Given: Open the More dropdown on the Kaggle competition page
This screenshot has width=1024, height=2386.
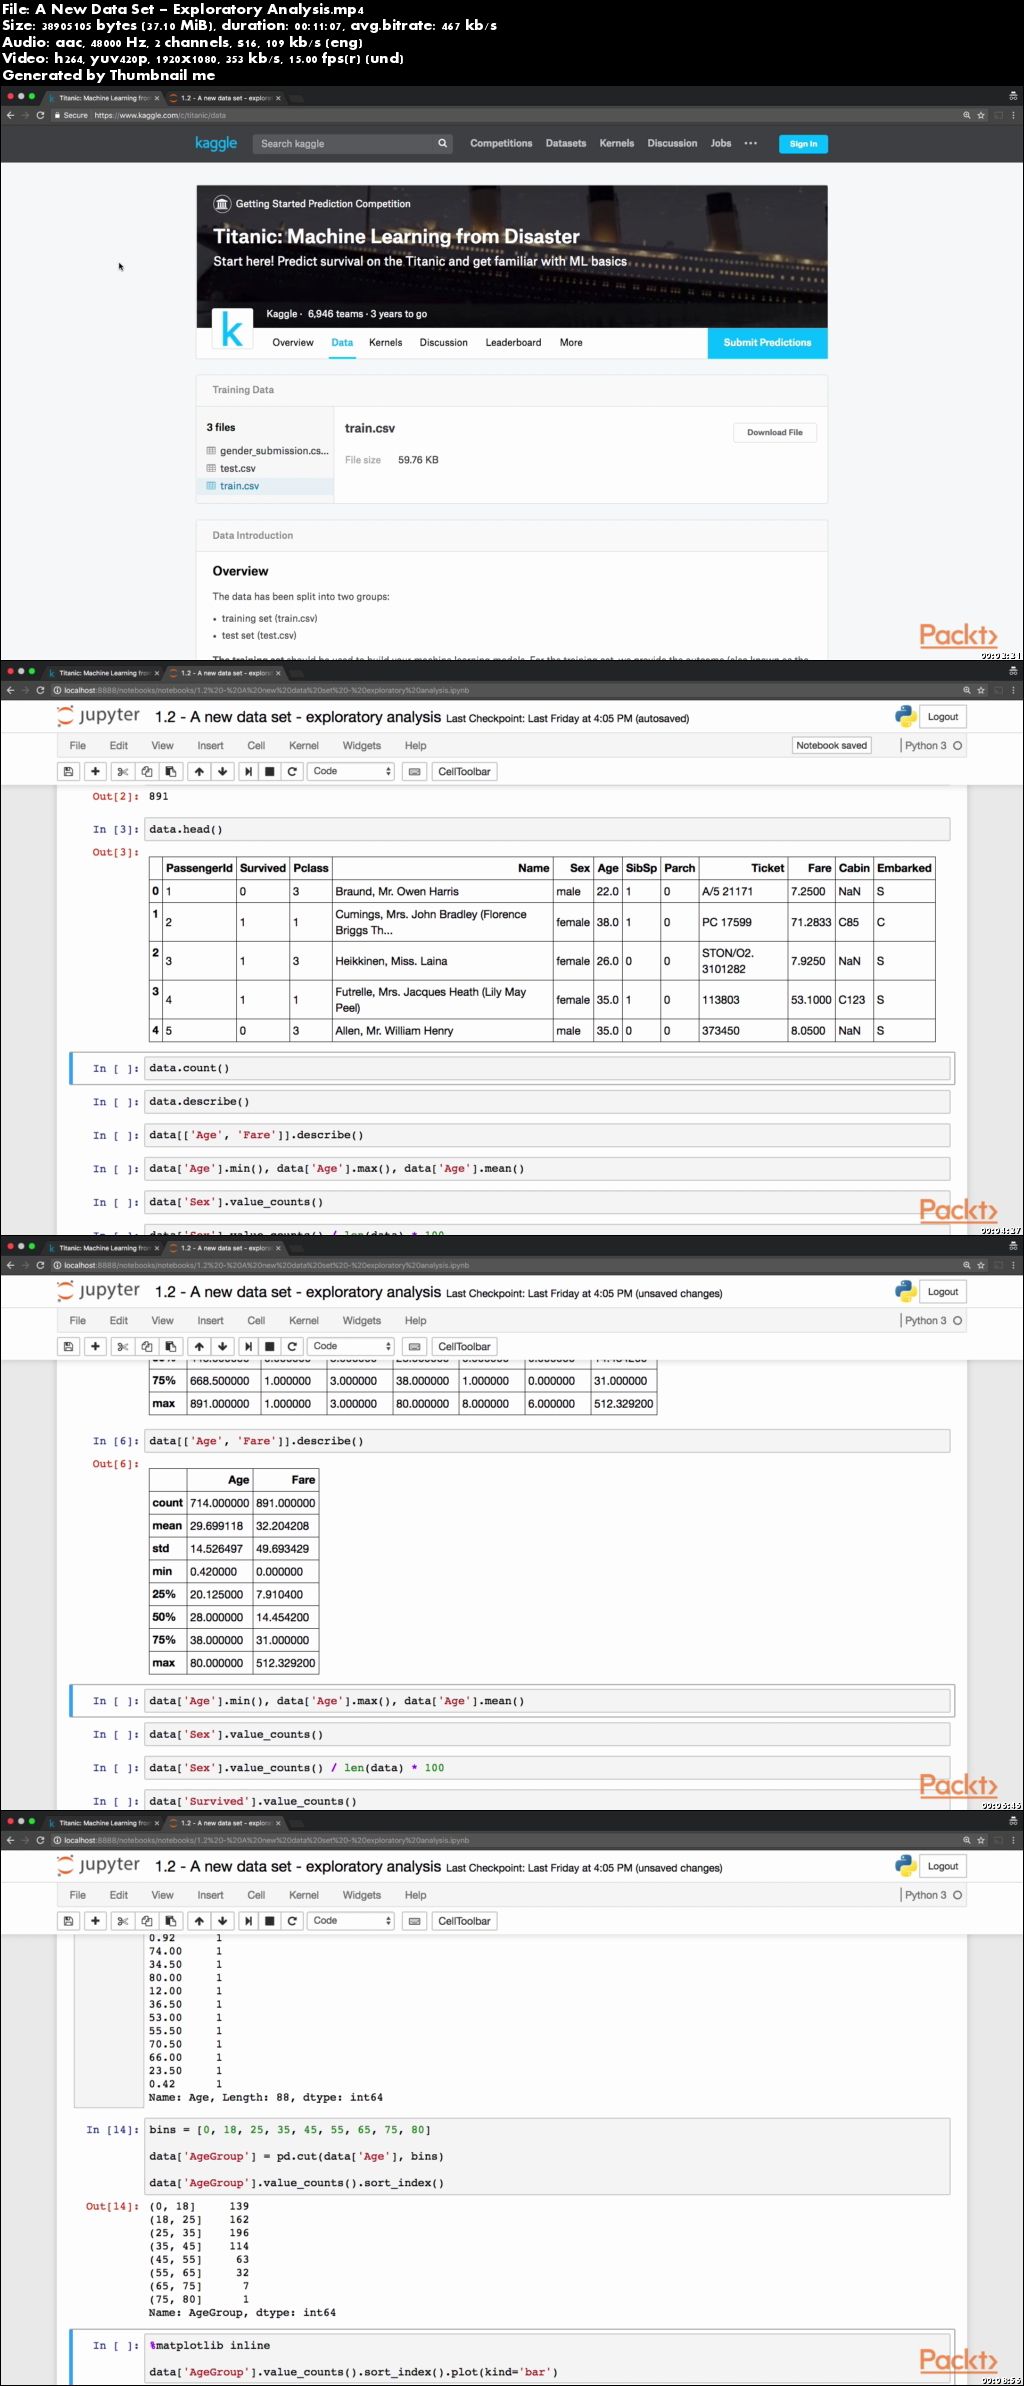Looking at the screenshot, I should coord(571,342).
